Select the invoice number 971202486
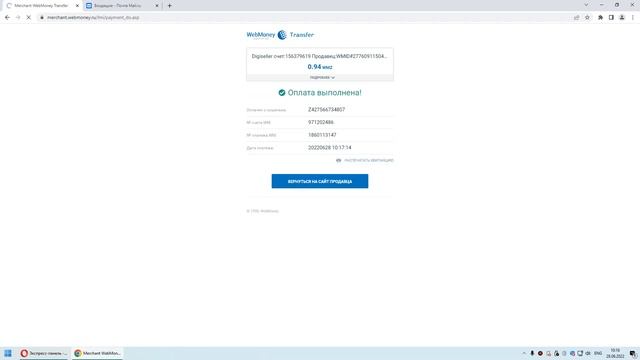Screen dimensions: 640x360 click(321, 122)
